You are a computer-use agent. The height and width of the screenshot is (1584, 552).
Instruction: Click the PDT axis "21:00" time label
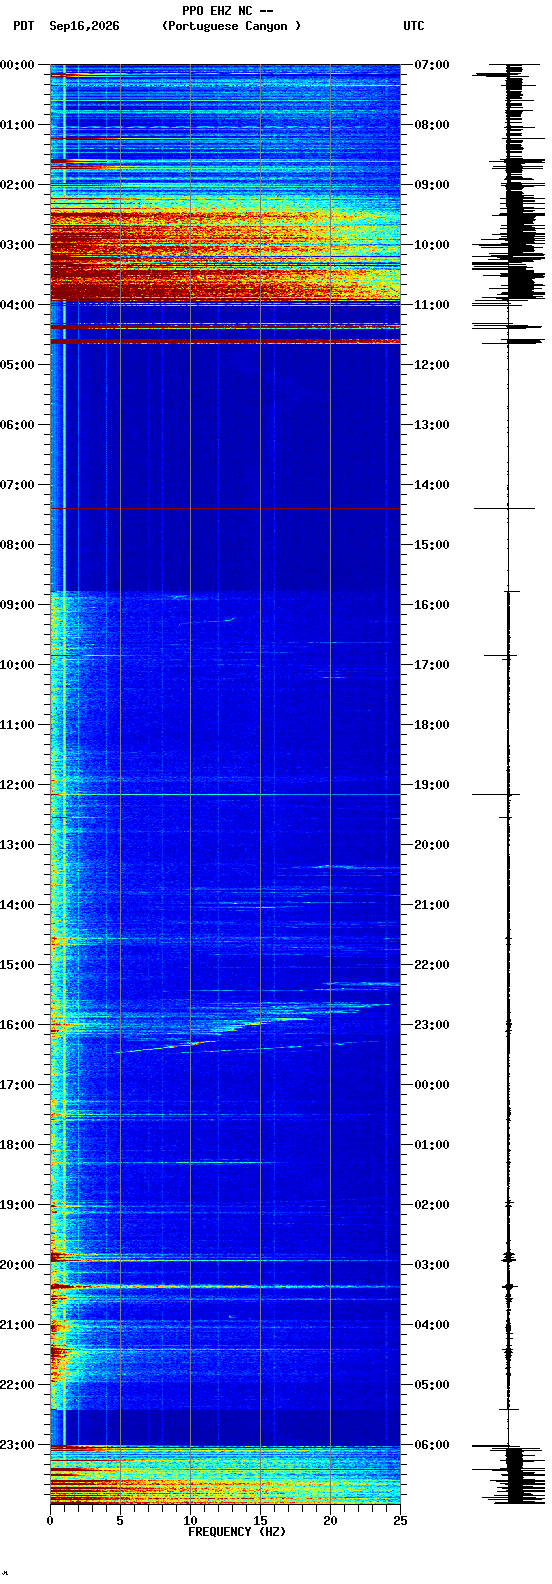click(17, 1325)
